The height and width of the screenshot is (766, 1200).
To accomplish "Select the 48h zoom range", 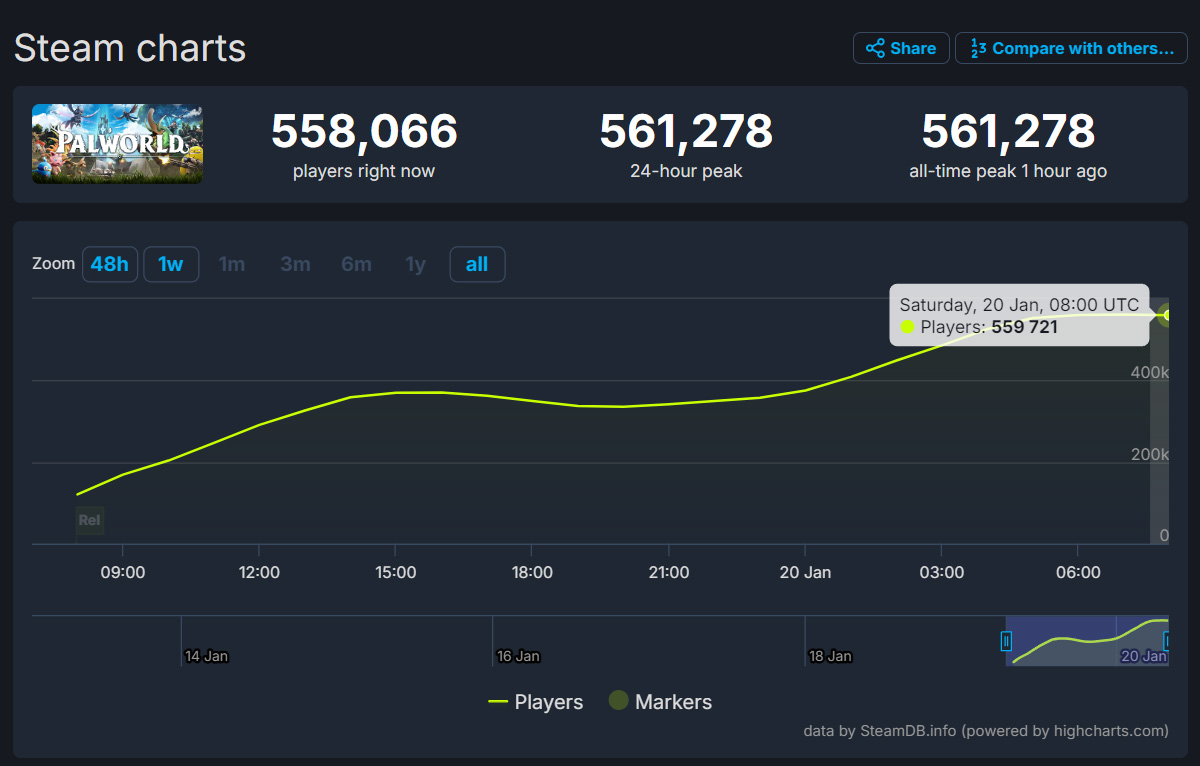I will [x=109, y=264].
